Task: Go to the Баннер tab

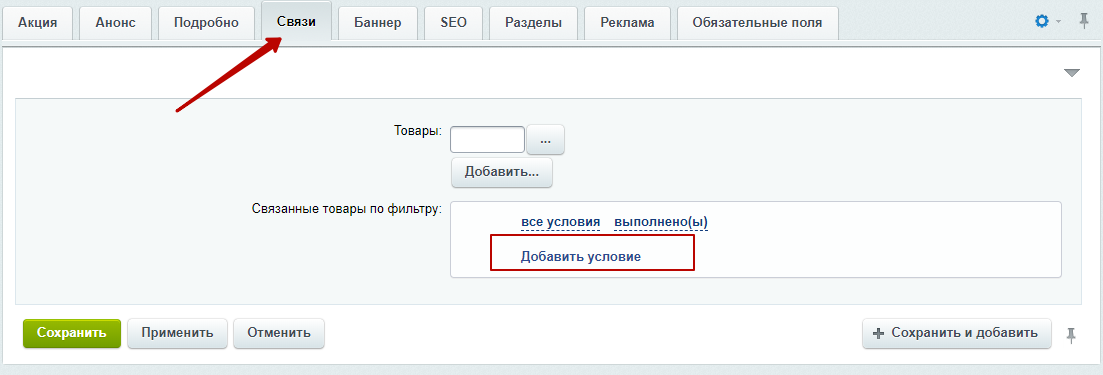Action: [378, 23]
